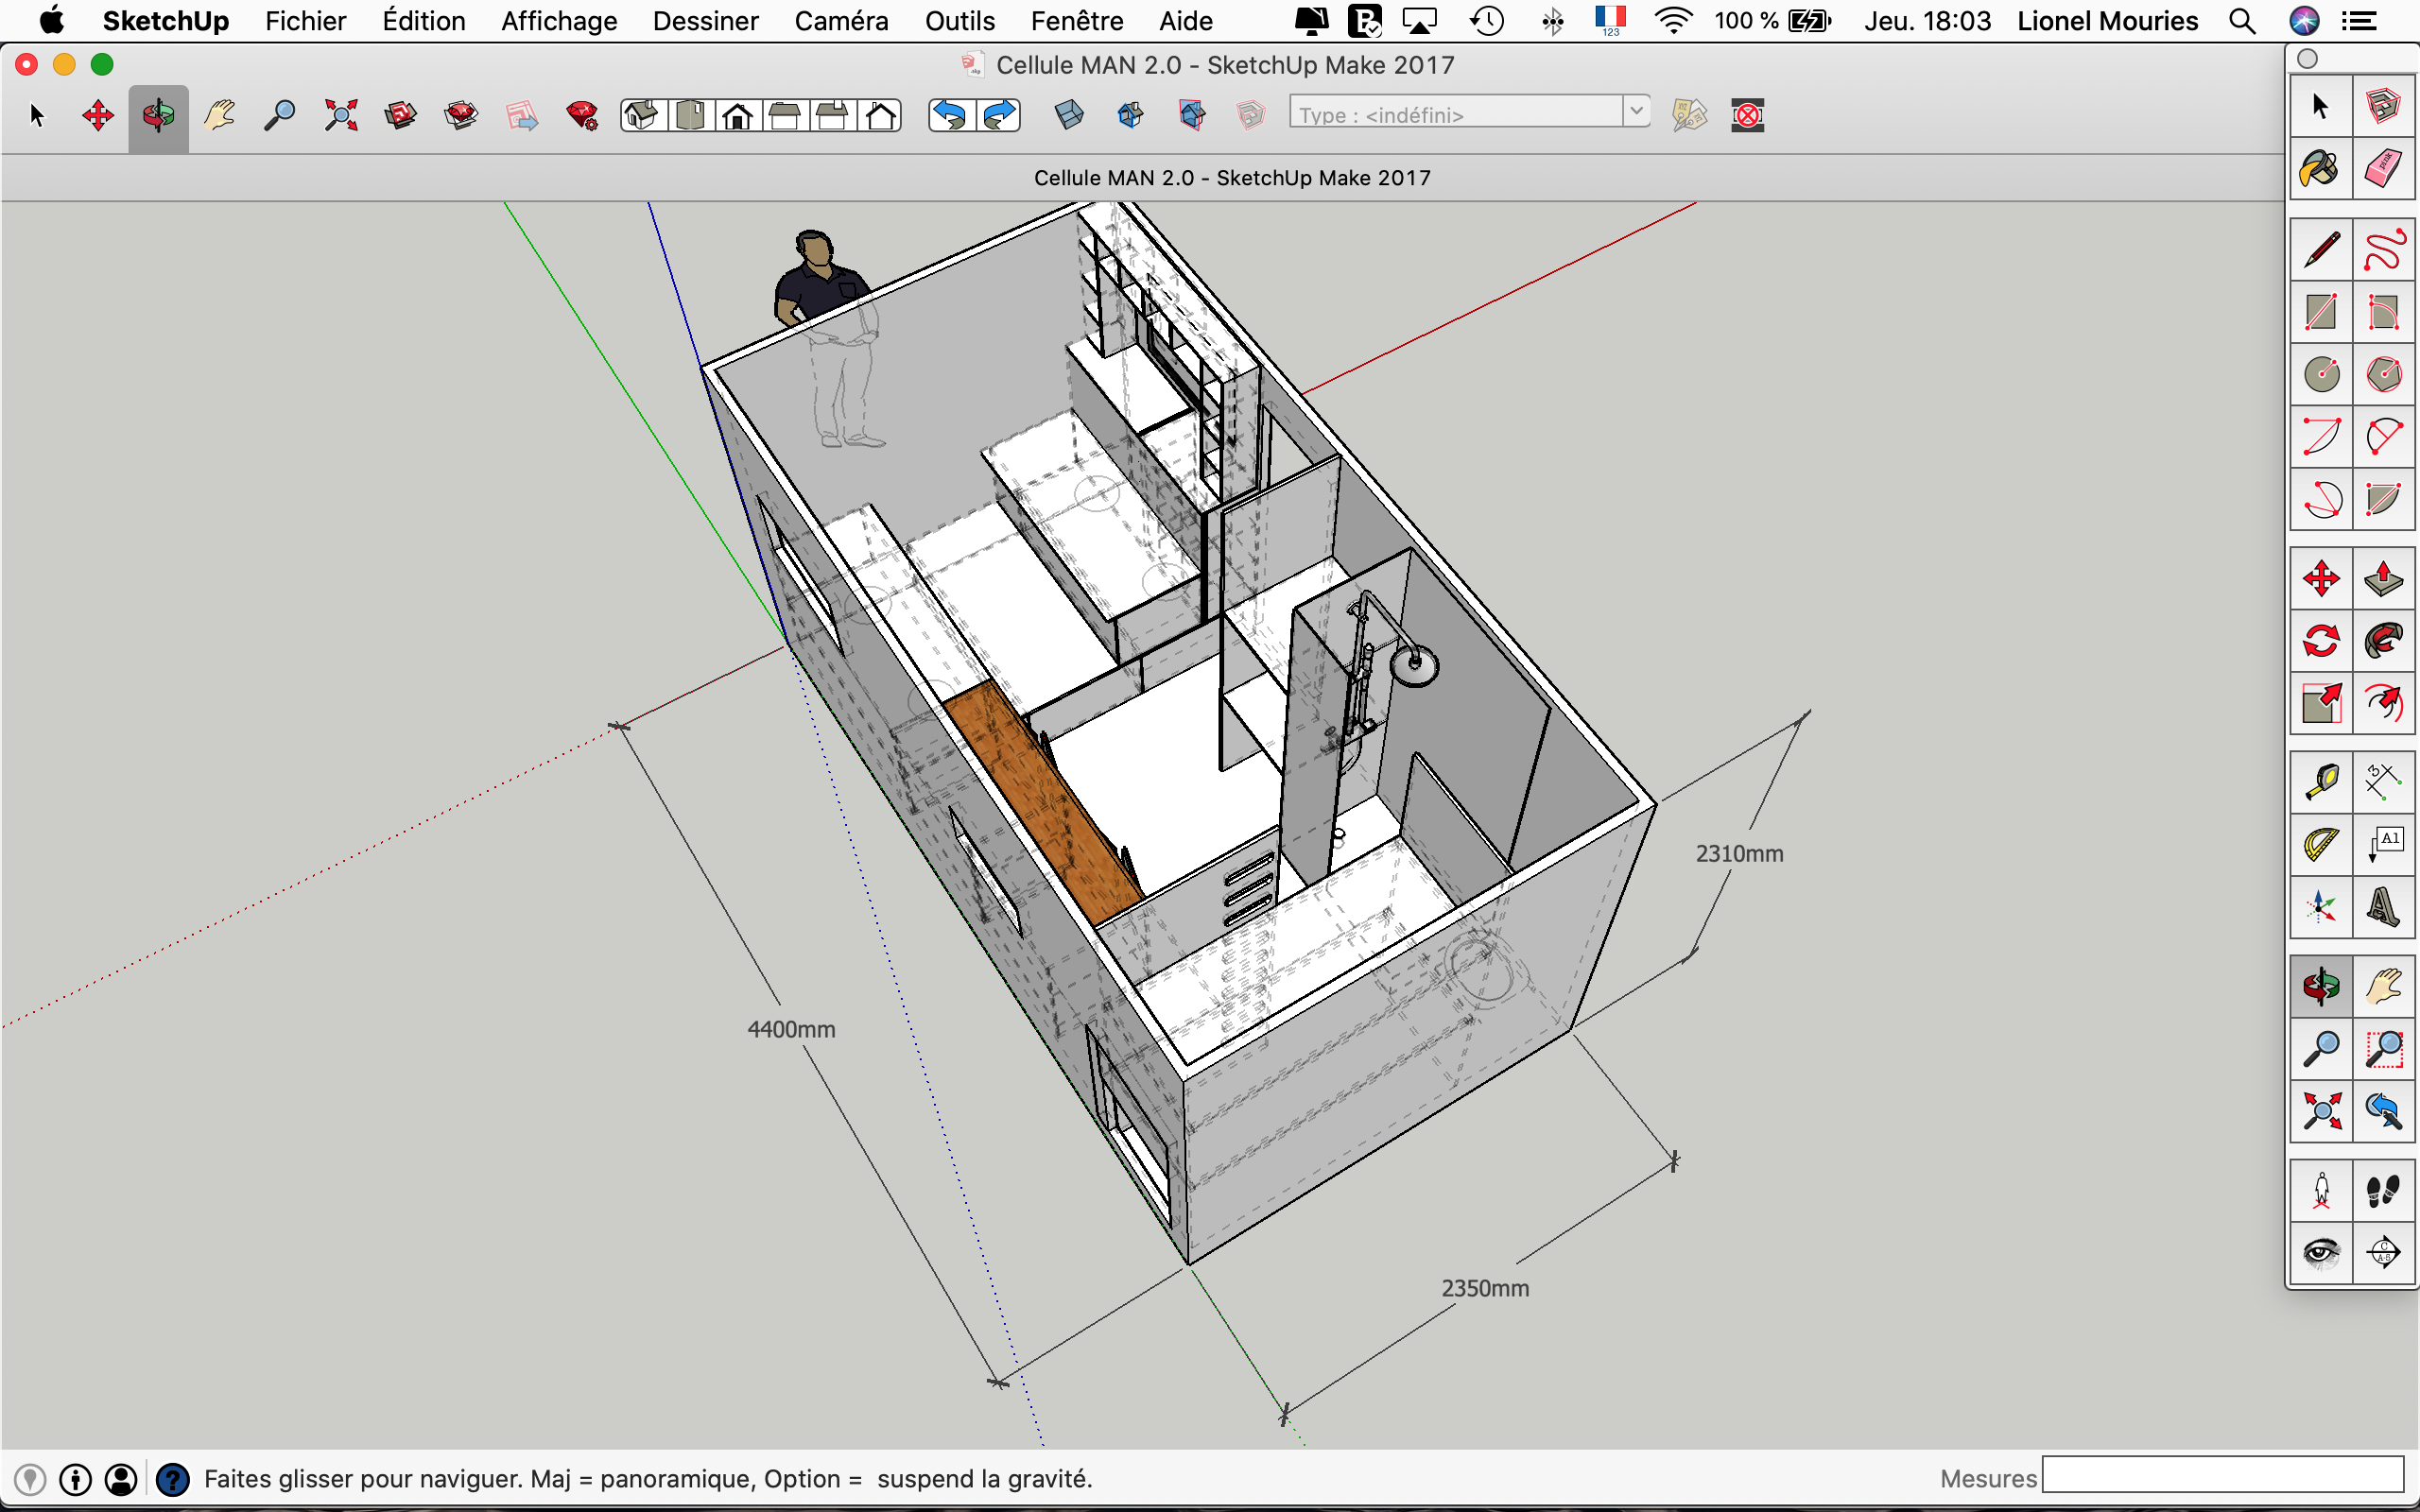Select the pink Eraser tool
Screen dimensions: 2420x1512
pyautogui.click(x=2383, y=168)
